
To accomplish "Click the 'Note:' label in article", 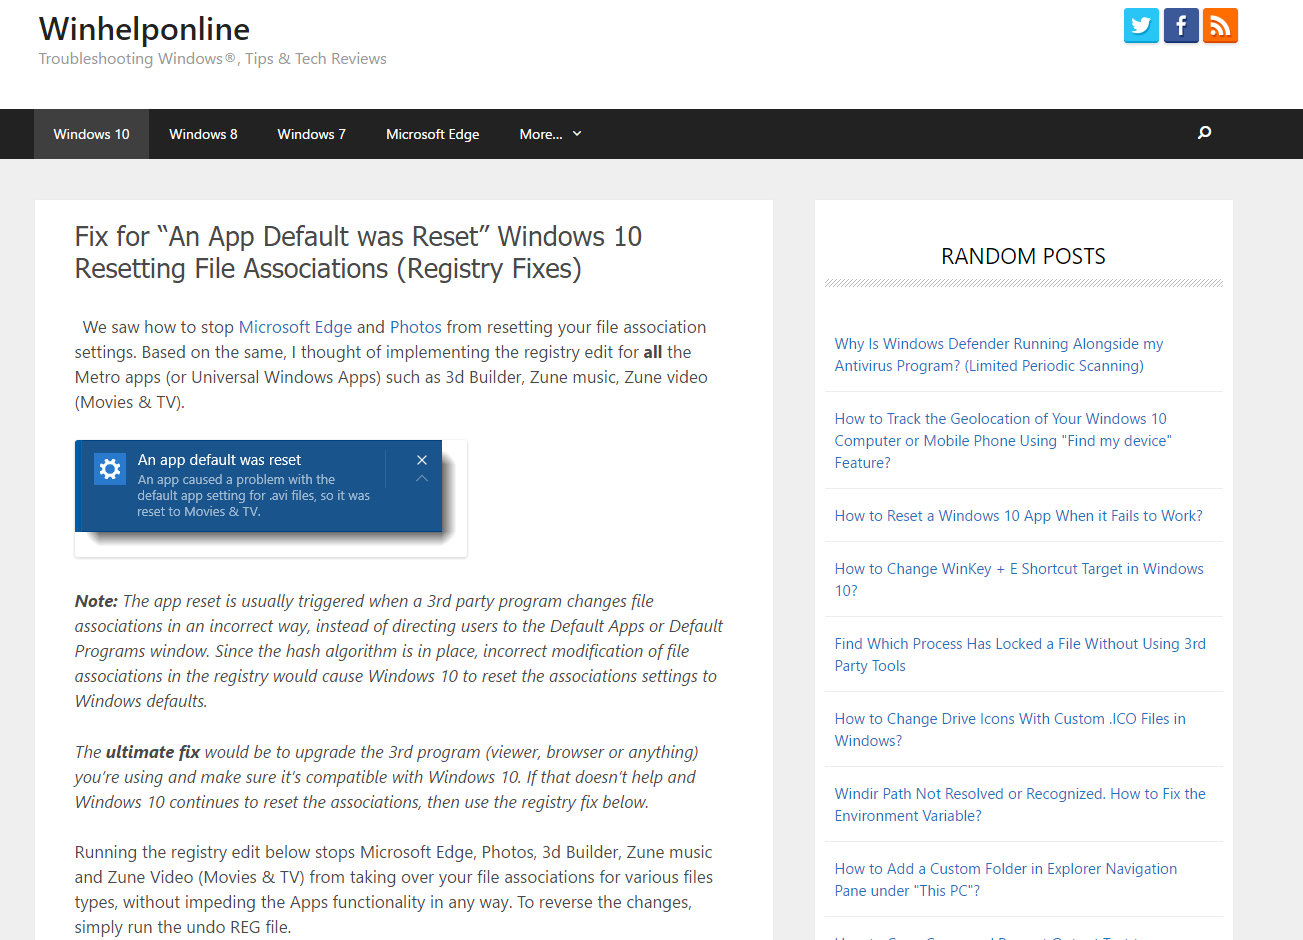I will click(96, 601).
